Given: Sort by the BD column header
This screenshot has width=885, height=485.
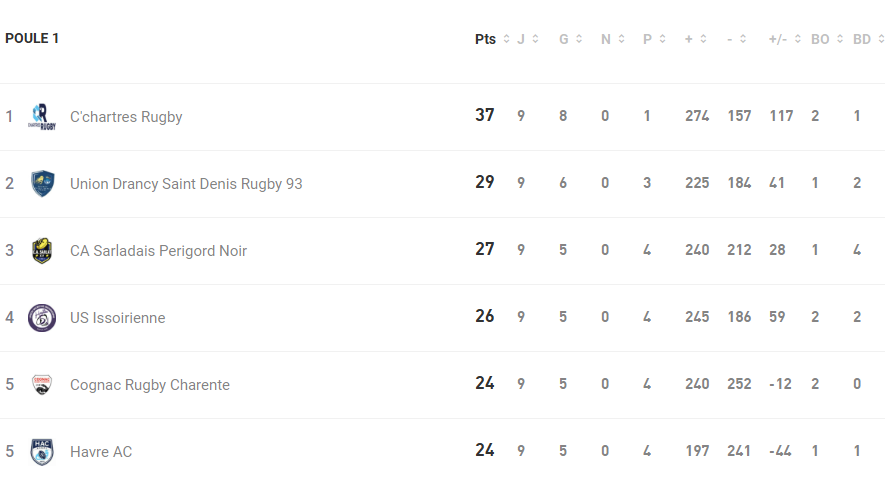Looking at the screenshot, I should [862, 39].
